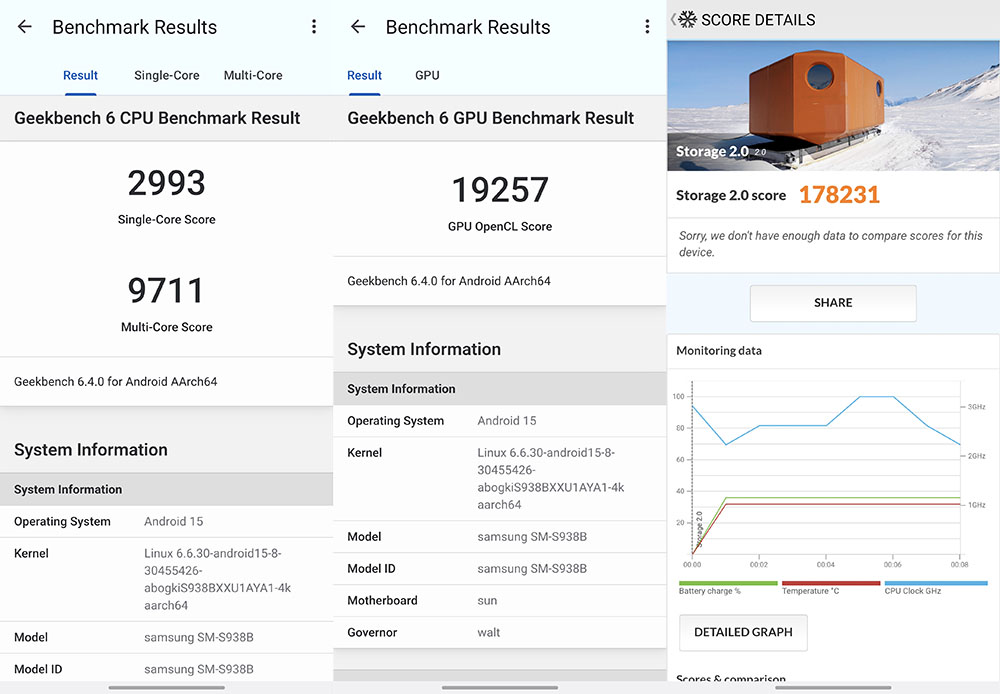The height and width of the screenshot is (694, 1000).
Task: Tap the Kernel value on the GPU screen
Action: click(551, 478)
